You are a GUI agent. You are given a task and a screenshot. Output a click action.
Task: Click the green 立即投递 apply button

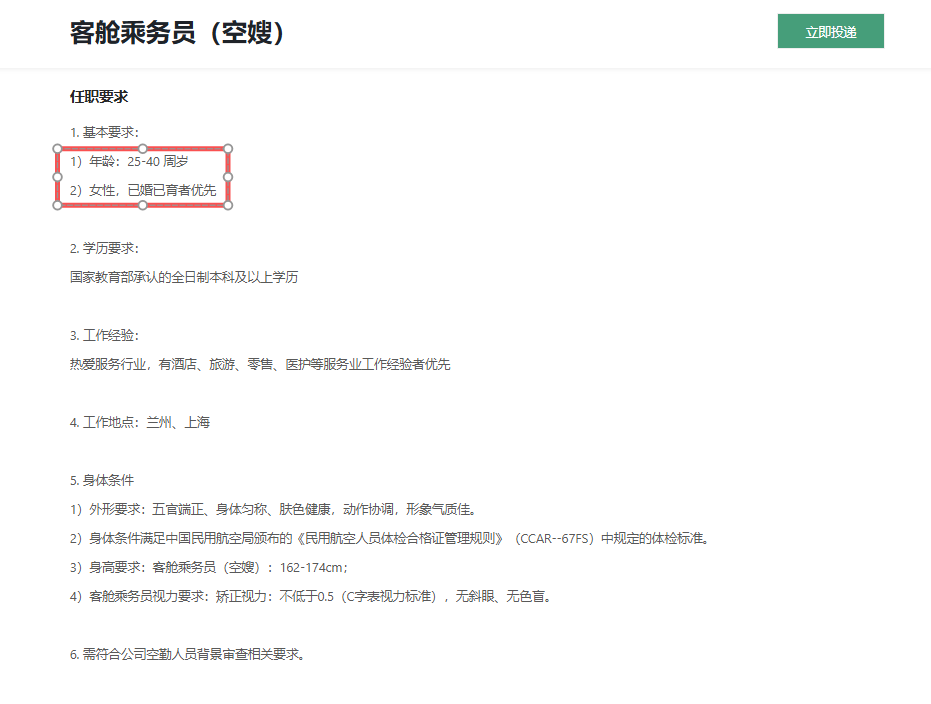830,31
